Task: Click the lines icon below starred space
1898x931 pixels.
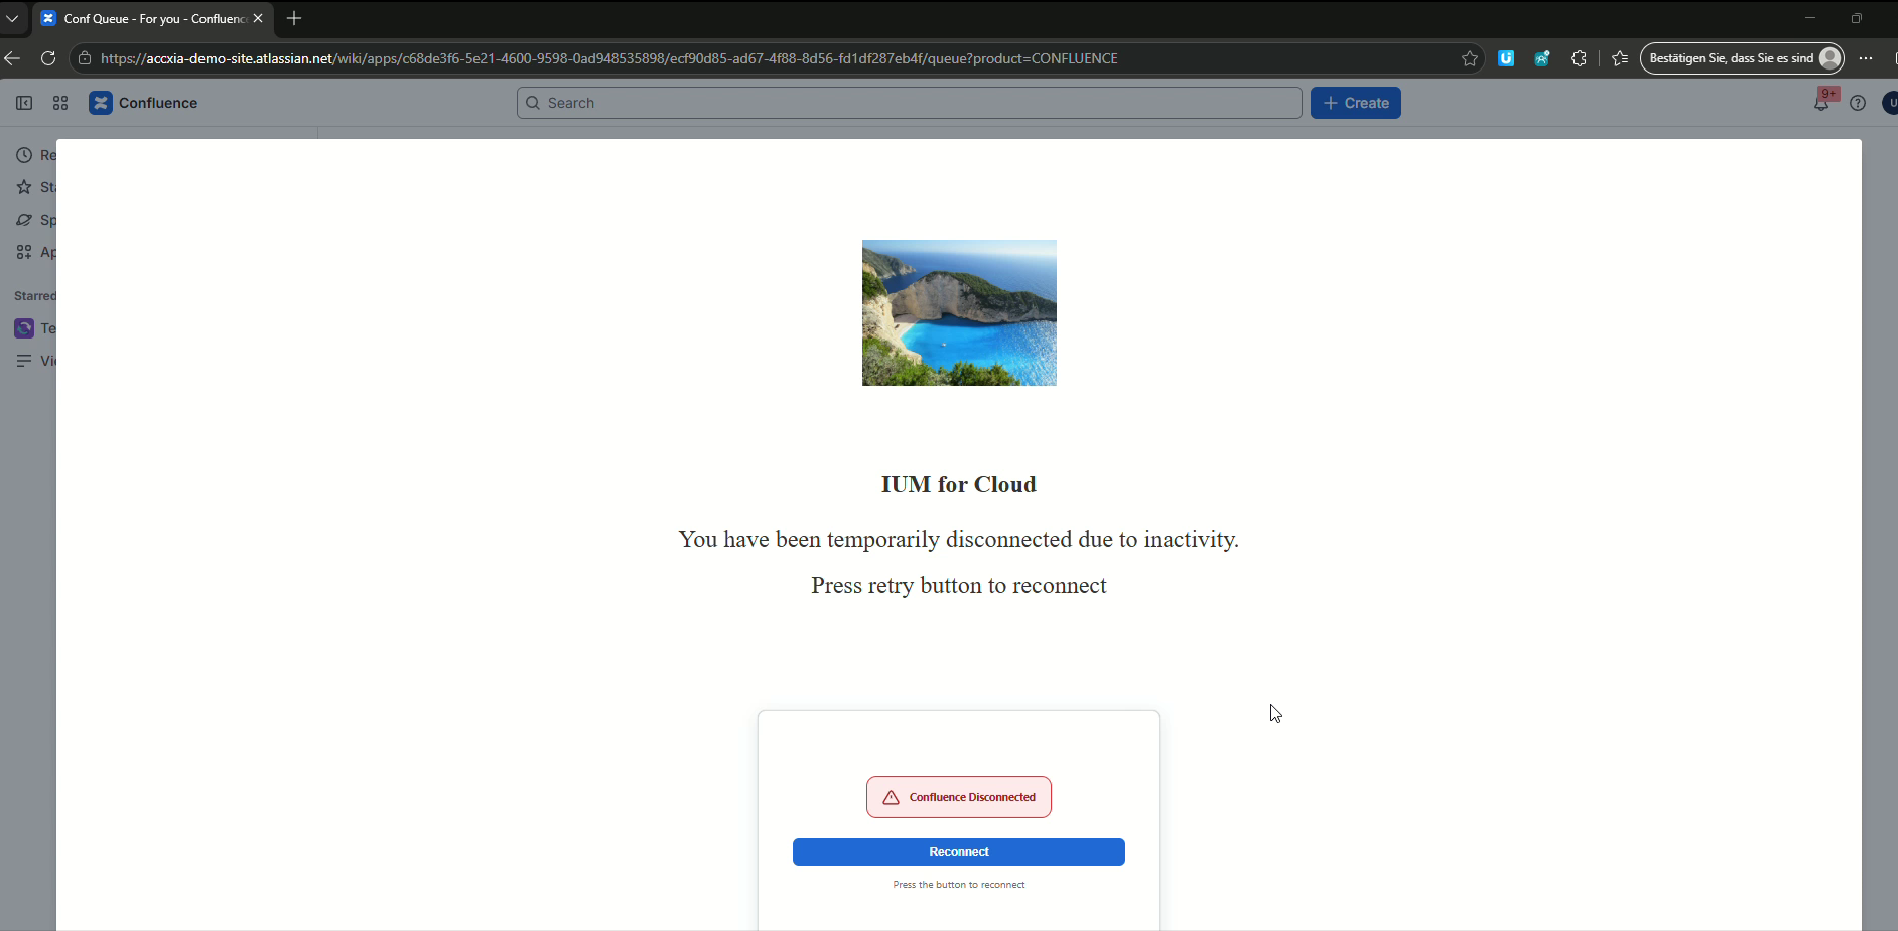Action: pyautogui.click(x=24, y=361)
